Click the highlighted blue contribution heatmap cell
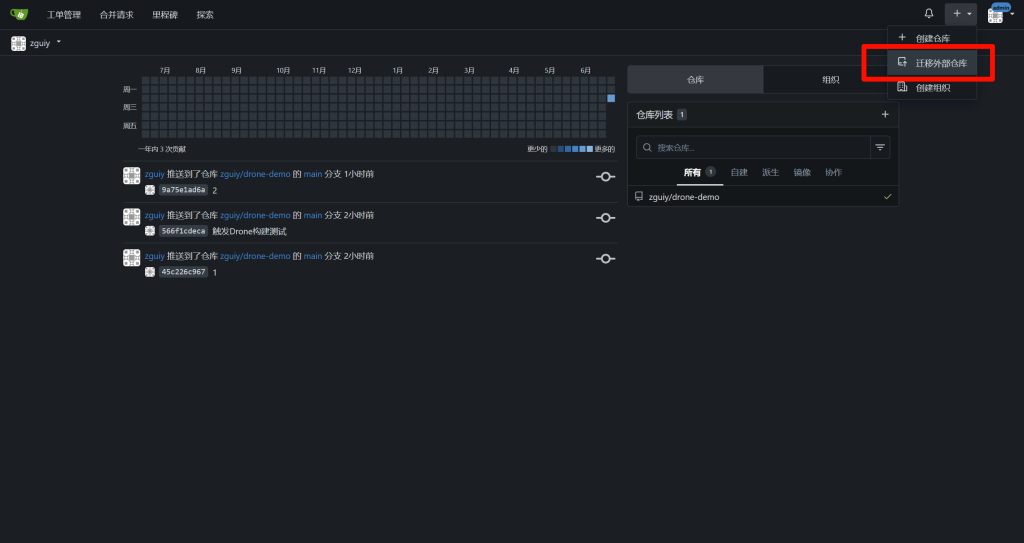Viewport: 1024px width, 543px height. [x=611, y=98]
